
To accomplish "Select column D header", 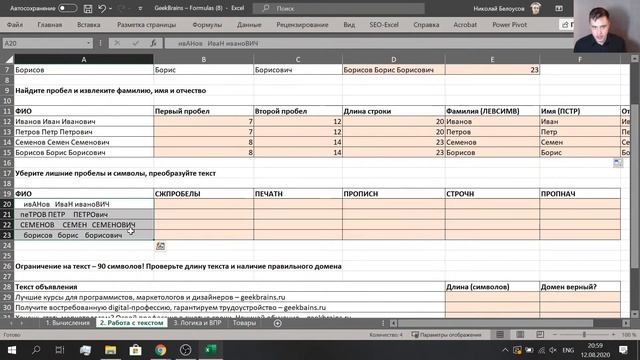I will (x=393, y=60).
